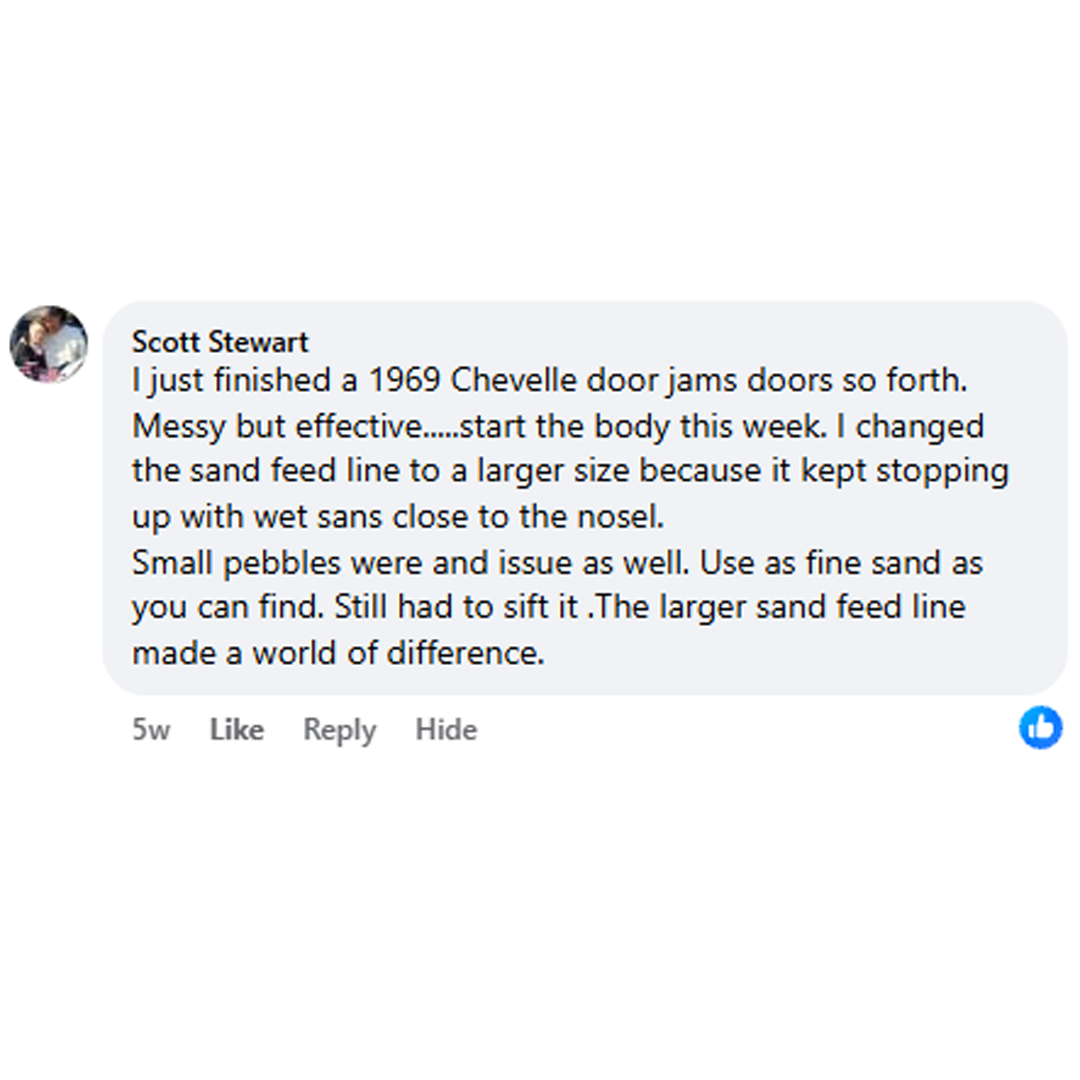Reply to Scott Stewart's comment
1080x1080 pixels.
coord(339,730)
